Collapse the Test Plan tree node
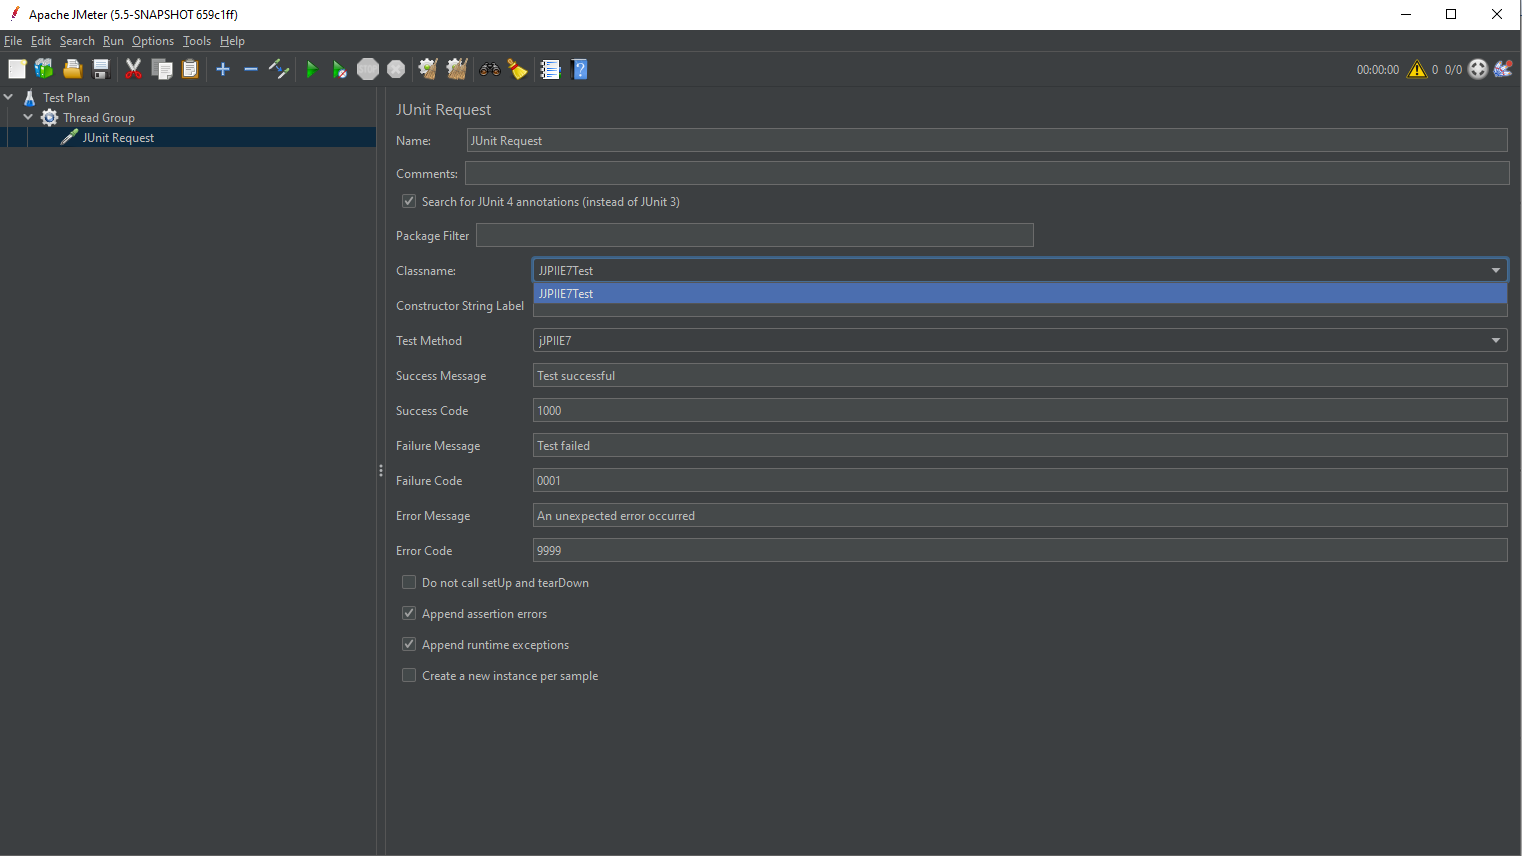Image resolution: width=1522 pixels, height=856 pixels. (x=9, y=97)
